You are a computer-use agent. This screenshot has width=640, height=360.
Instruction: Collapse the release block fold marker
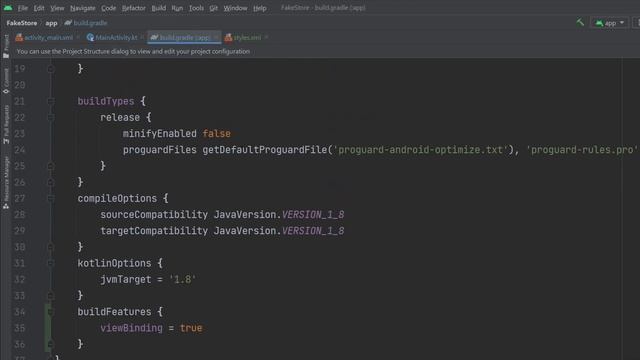point(51,118)
